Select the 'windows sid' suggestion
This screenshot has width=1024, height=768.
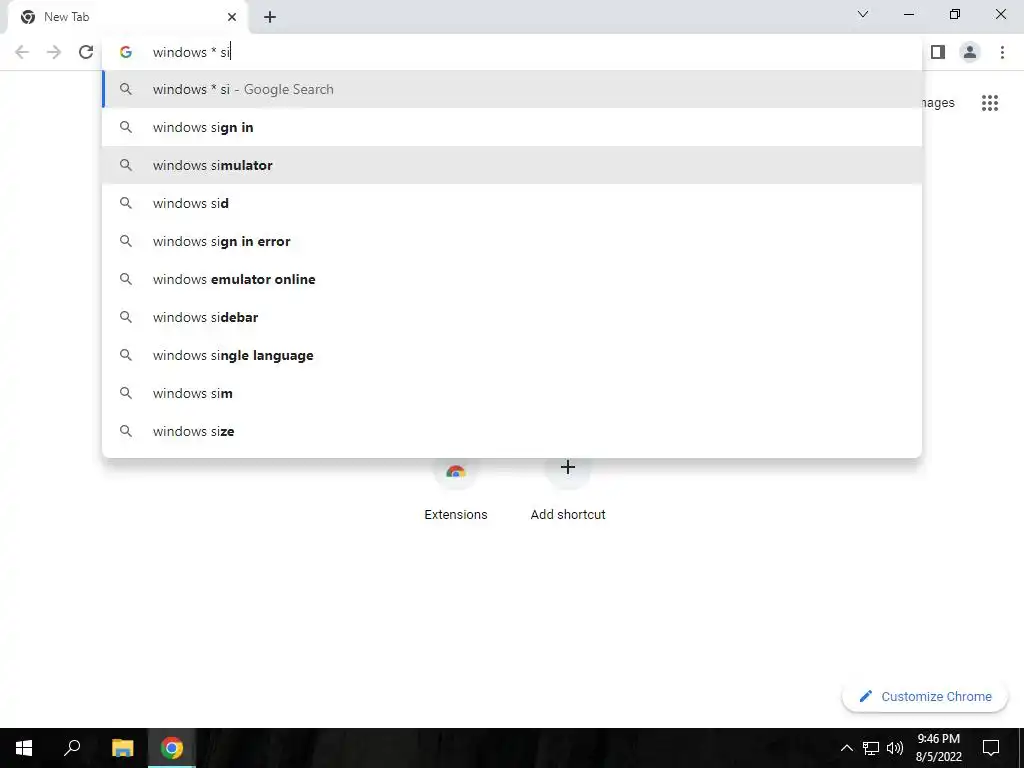[512, 203]
